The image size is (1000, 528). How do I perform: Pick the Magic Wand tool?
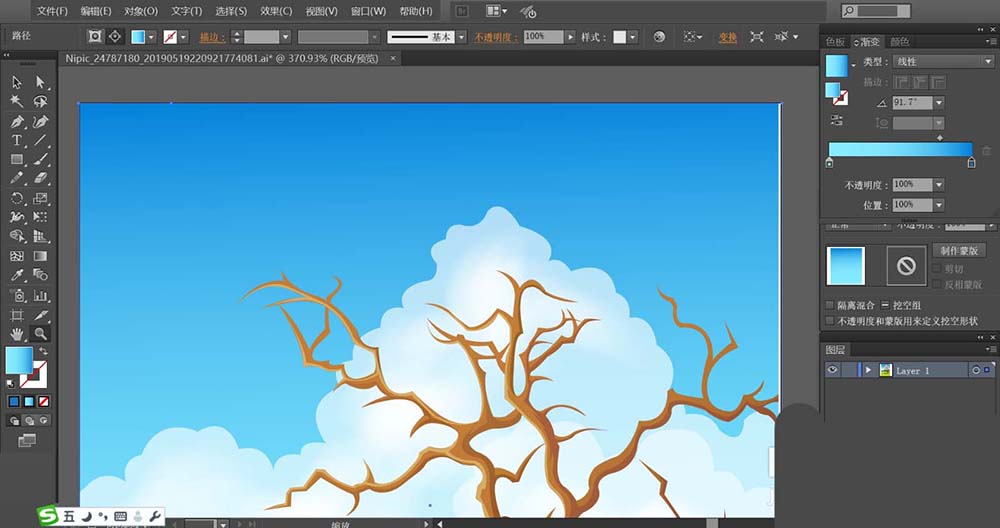(x=17, y=101)
